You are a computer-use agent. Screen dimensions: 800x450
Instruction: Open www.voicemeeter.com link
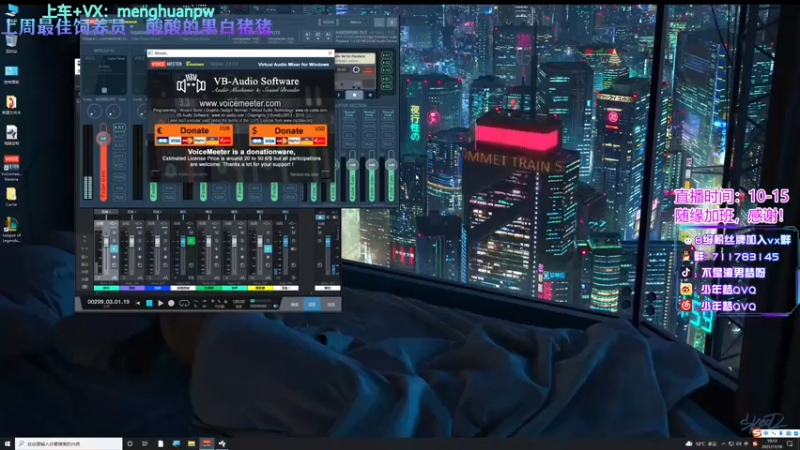coord(240,103)
